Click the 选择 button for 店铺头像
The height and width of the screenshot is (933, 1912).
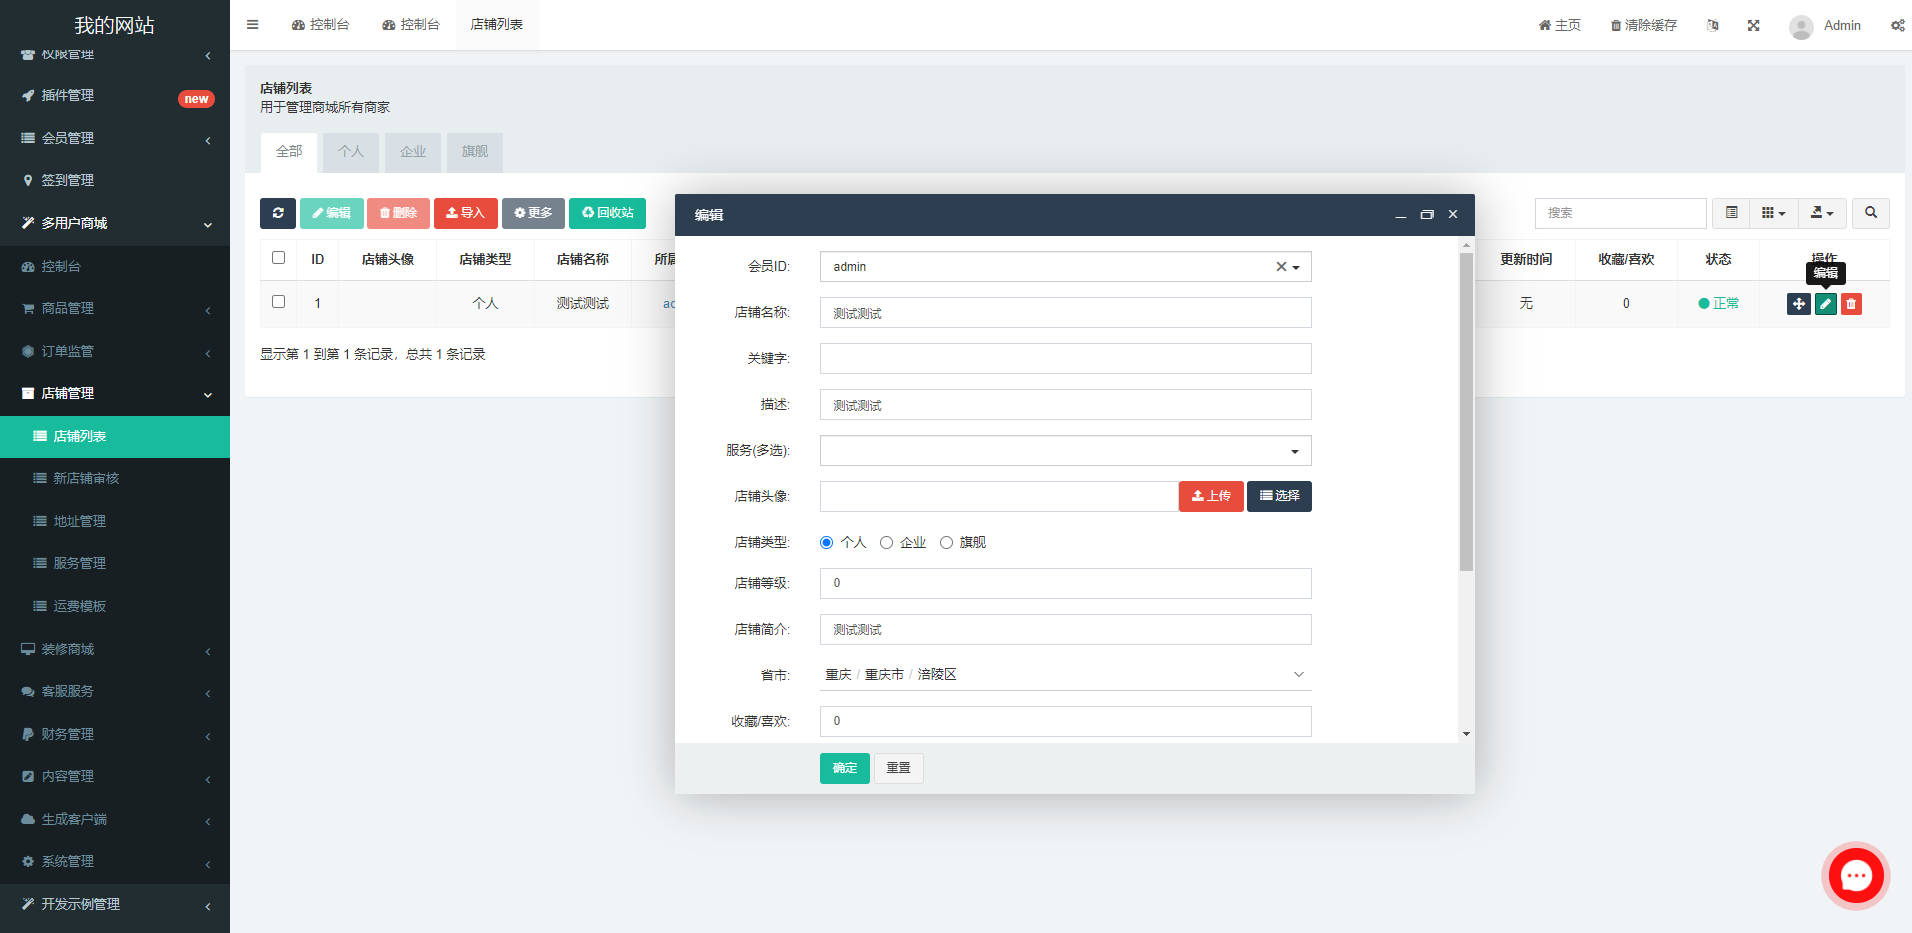pos(1279,496)
